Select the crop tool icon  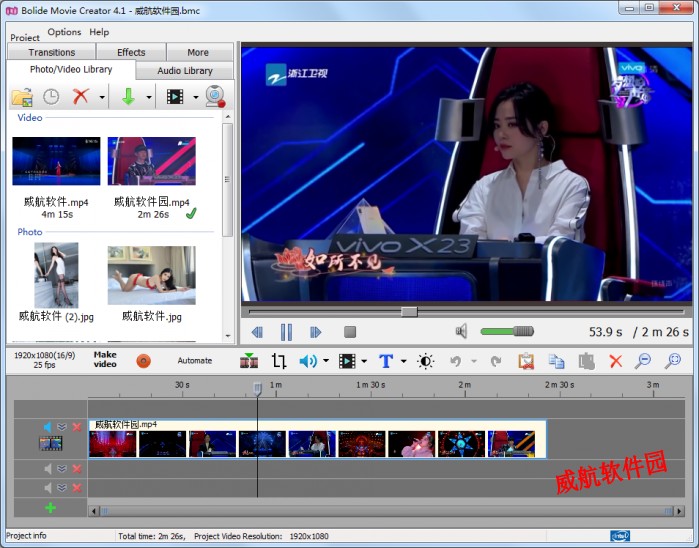point(279,361)
